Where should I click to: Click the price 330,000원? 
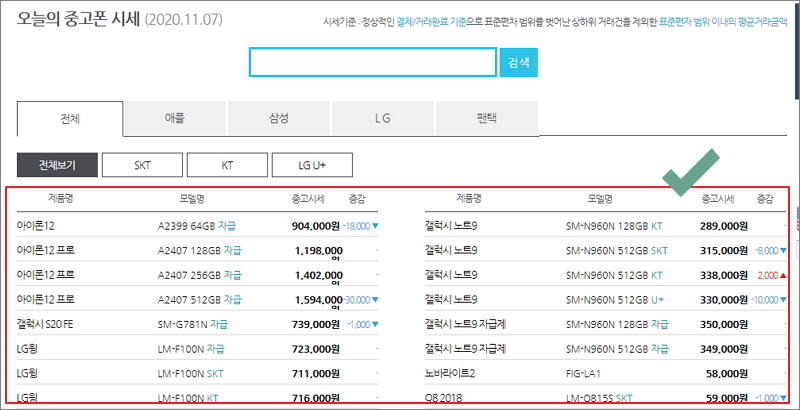(723, 300)
